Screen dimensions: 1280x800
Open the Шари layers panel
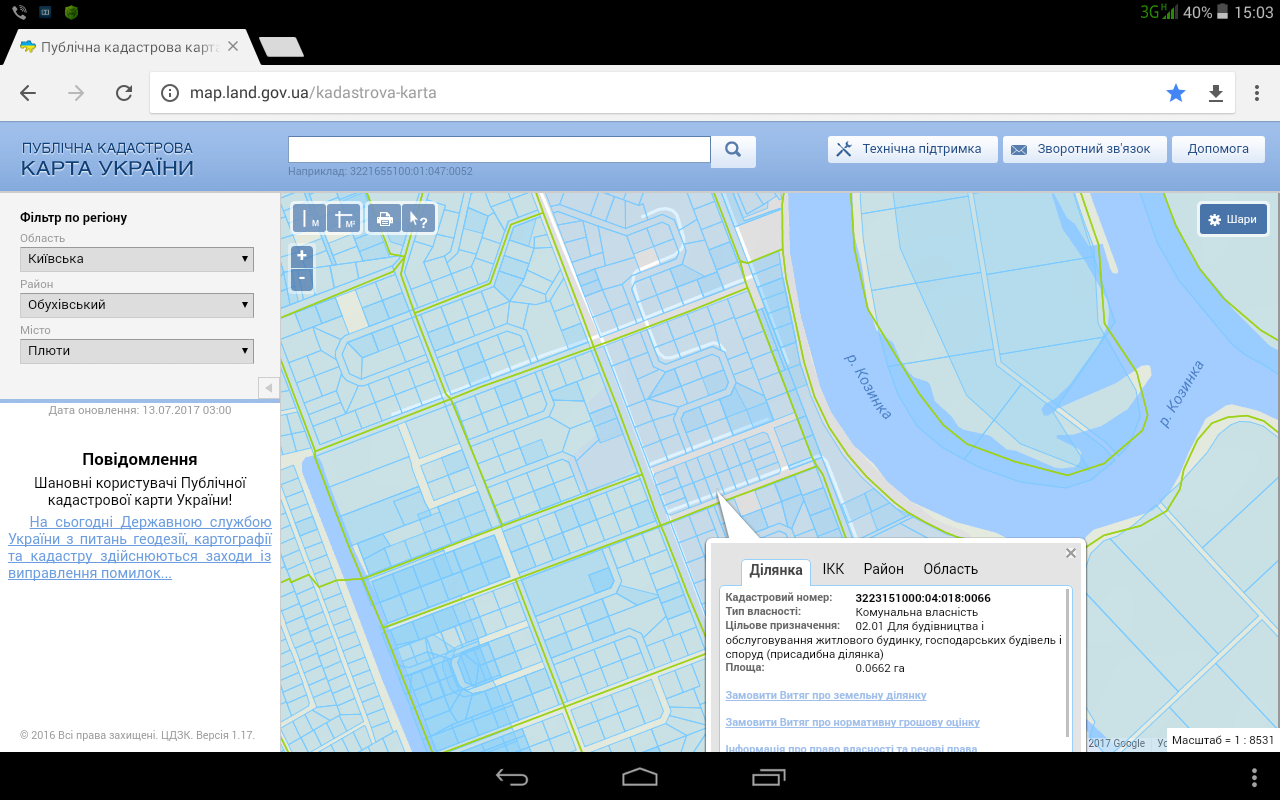click(1233, 219)
